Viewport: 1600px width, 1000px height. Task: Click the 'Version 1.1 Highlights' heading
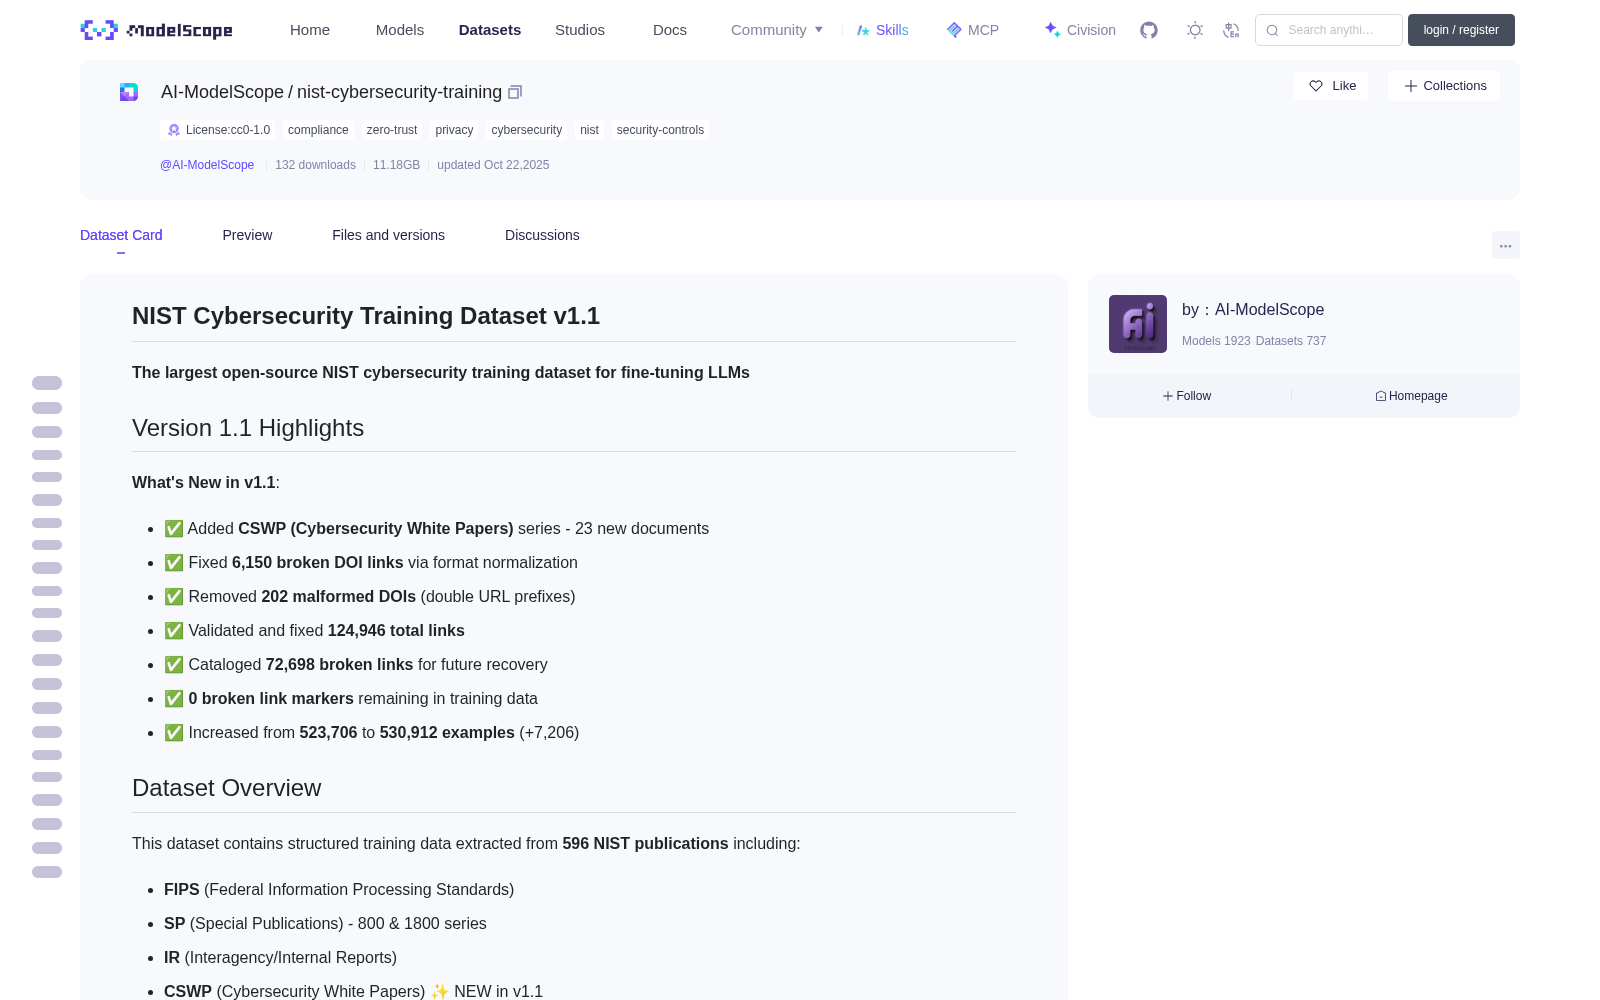(248, 428)
